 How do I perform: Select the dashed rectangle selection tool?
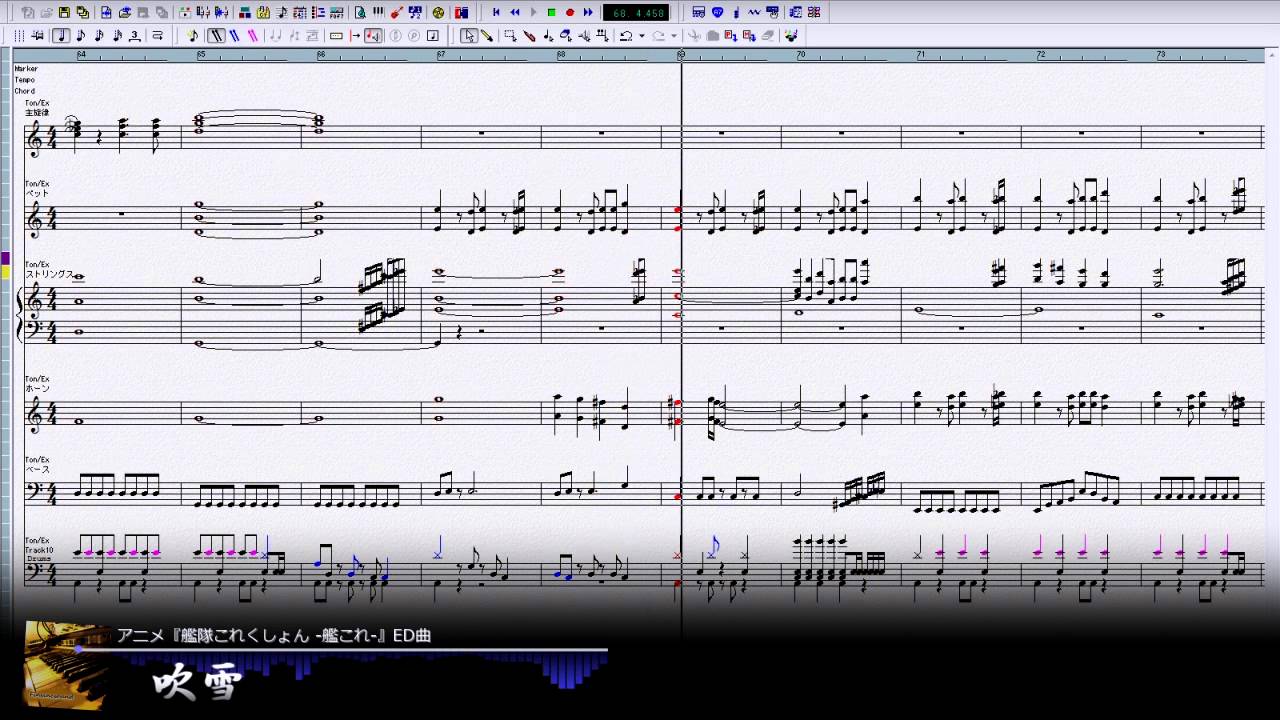tap(510, 36)
